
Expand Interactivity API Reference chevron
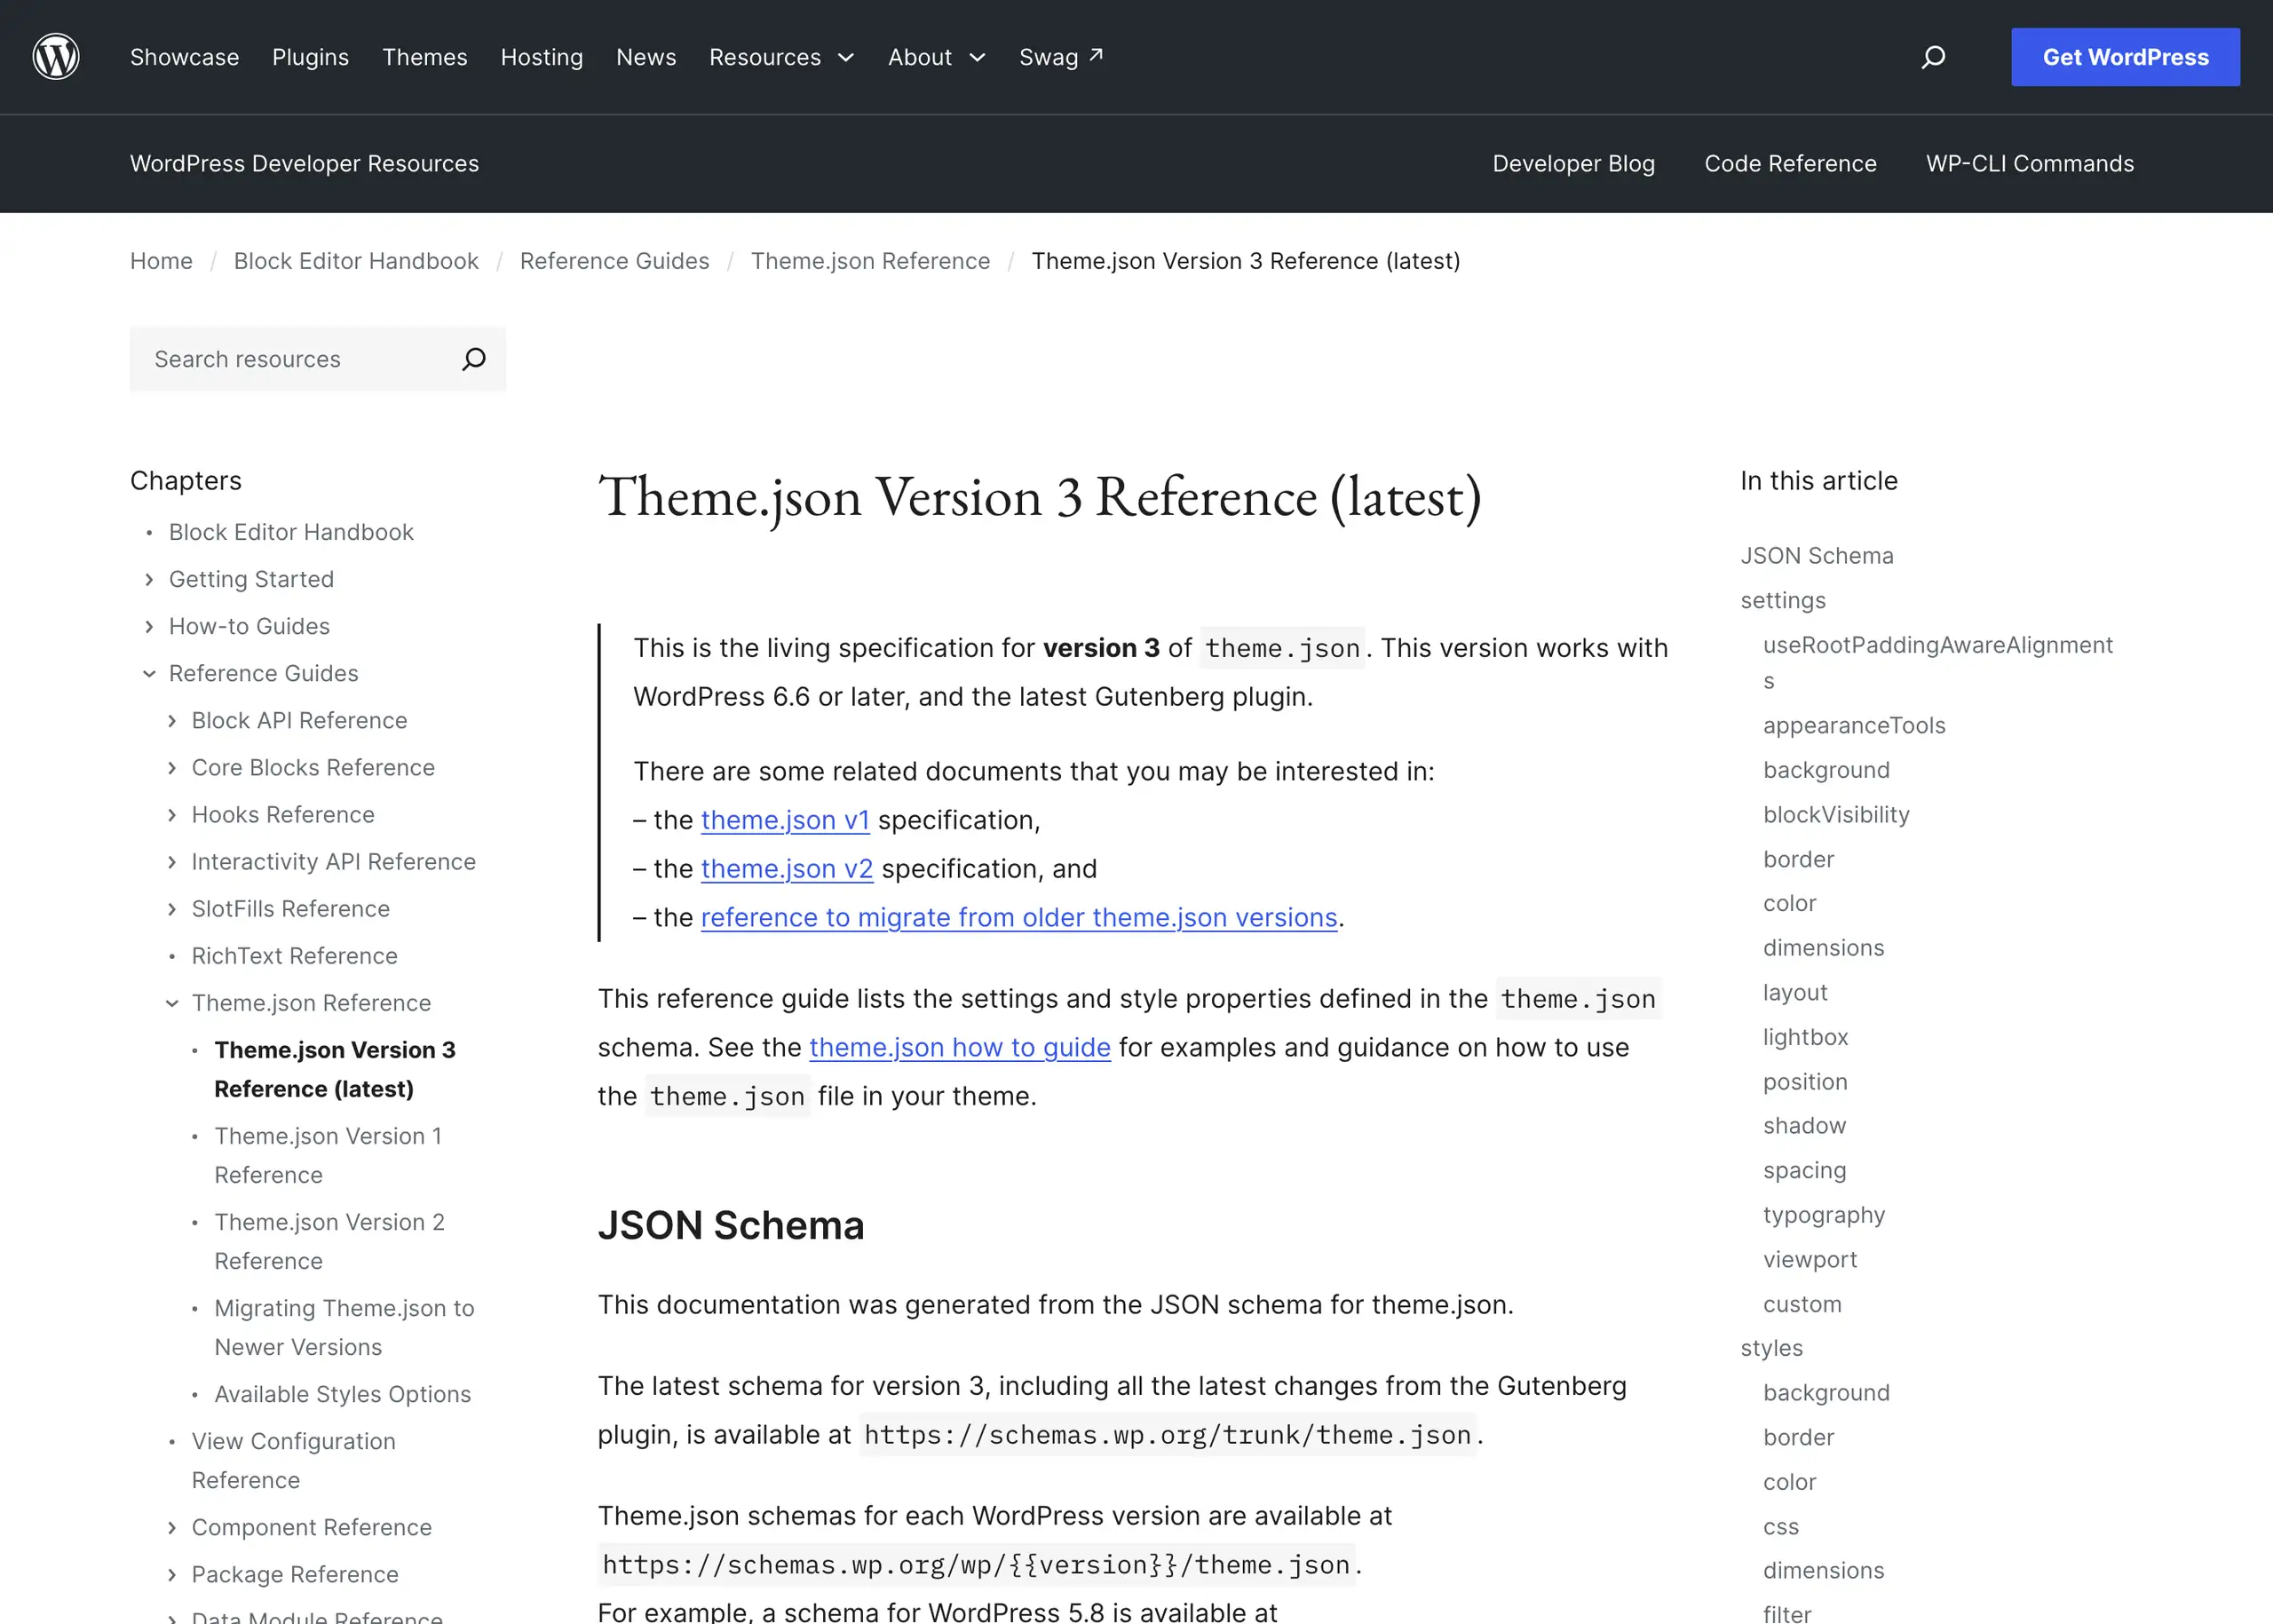pos(172,861)
